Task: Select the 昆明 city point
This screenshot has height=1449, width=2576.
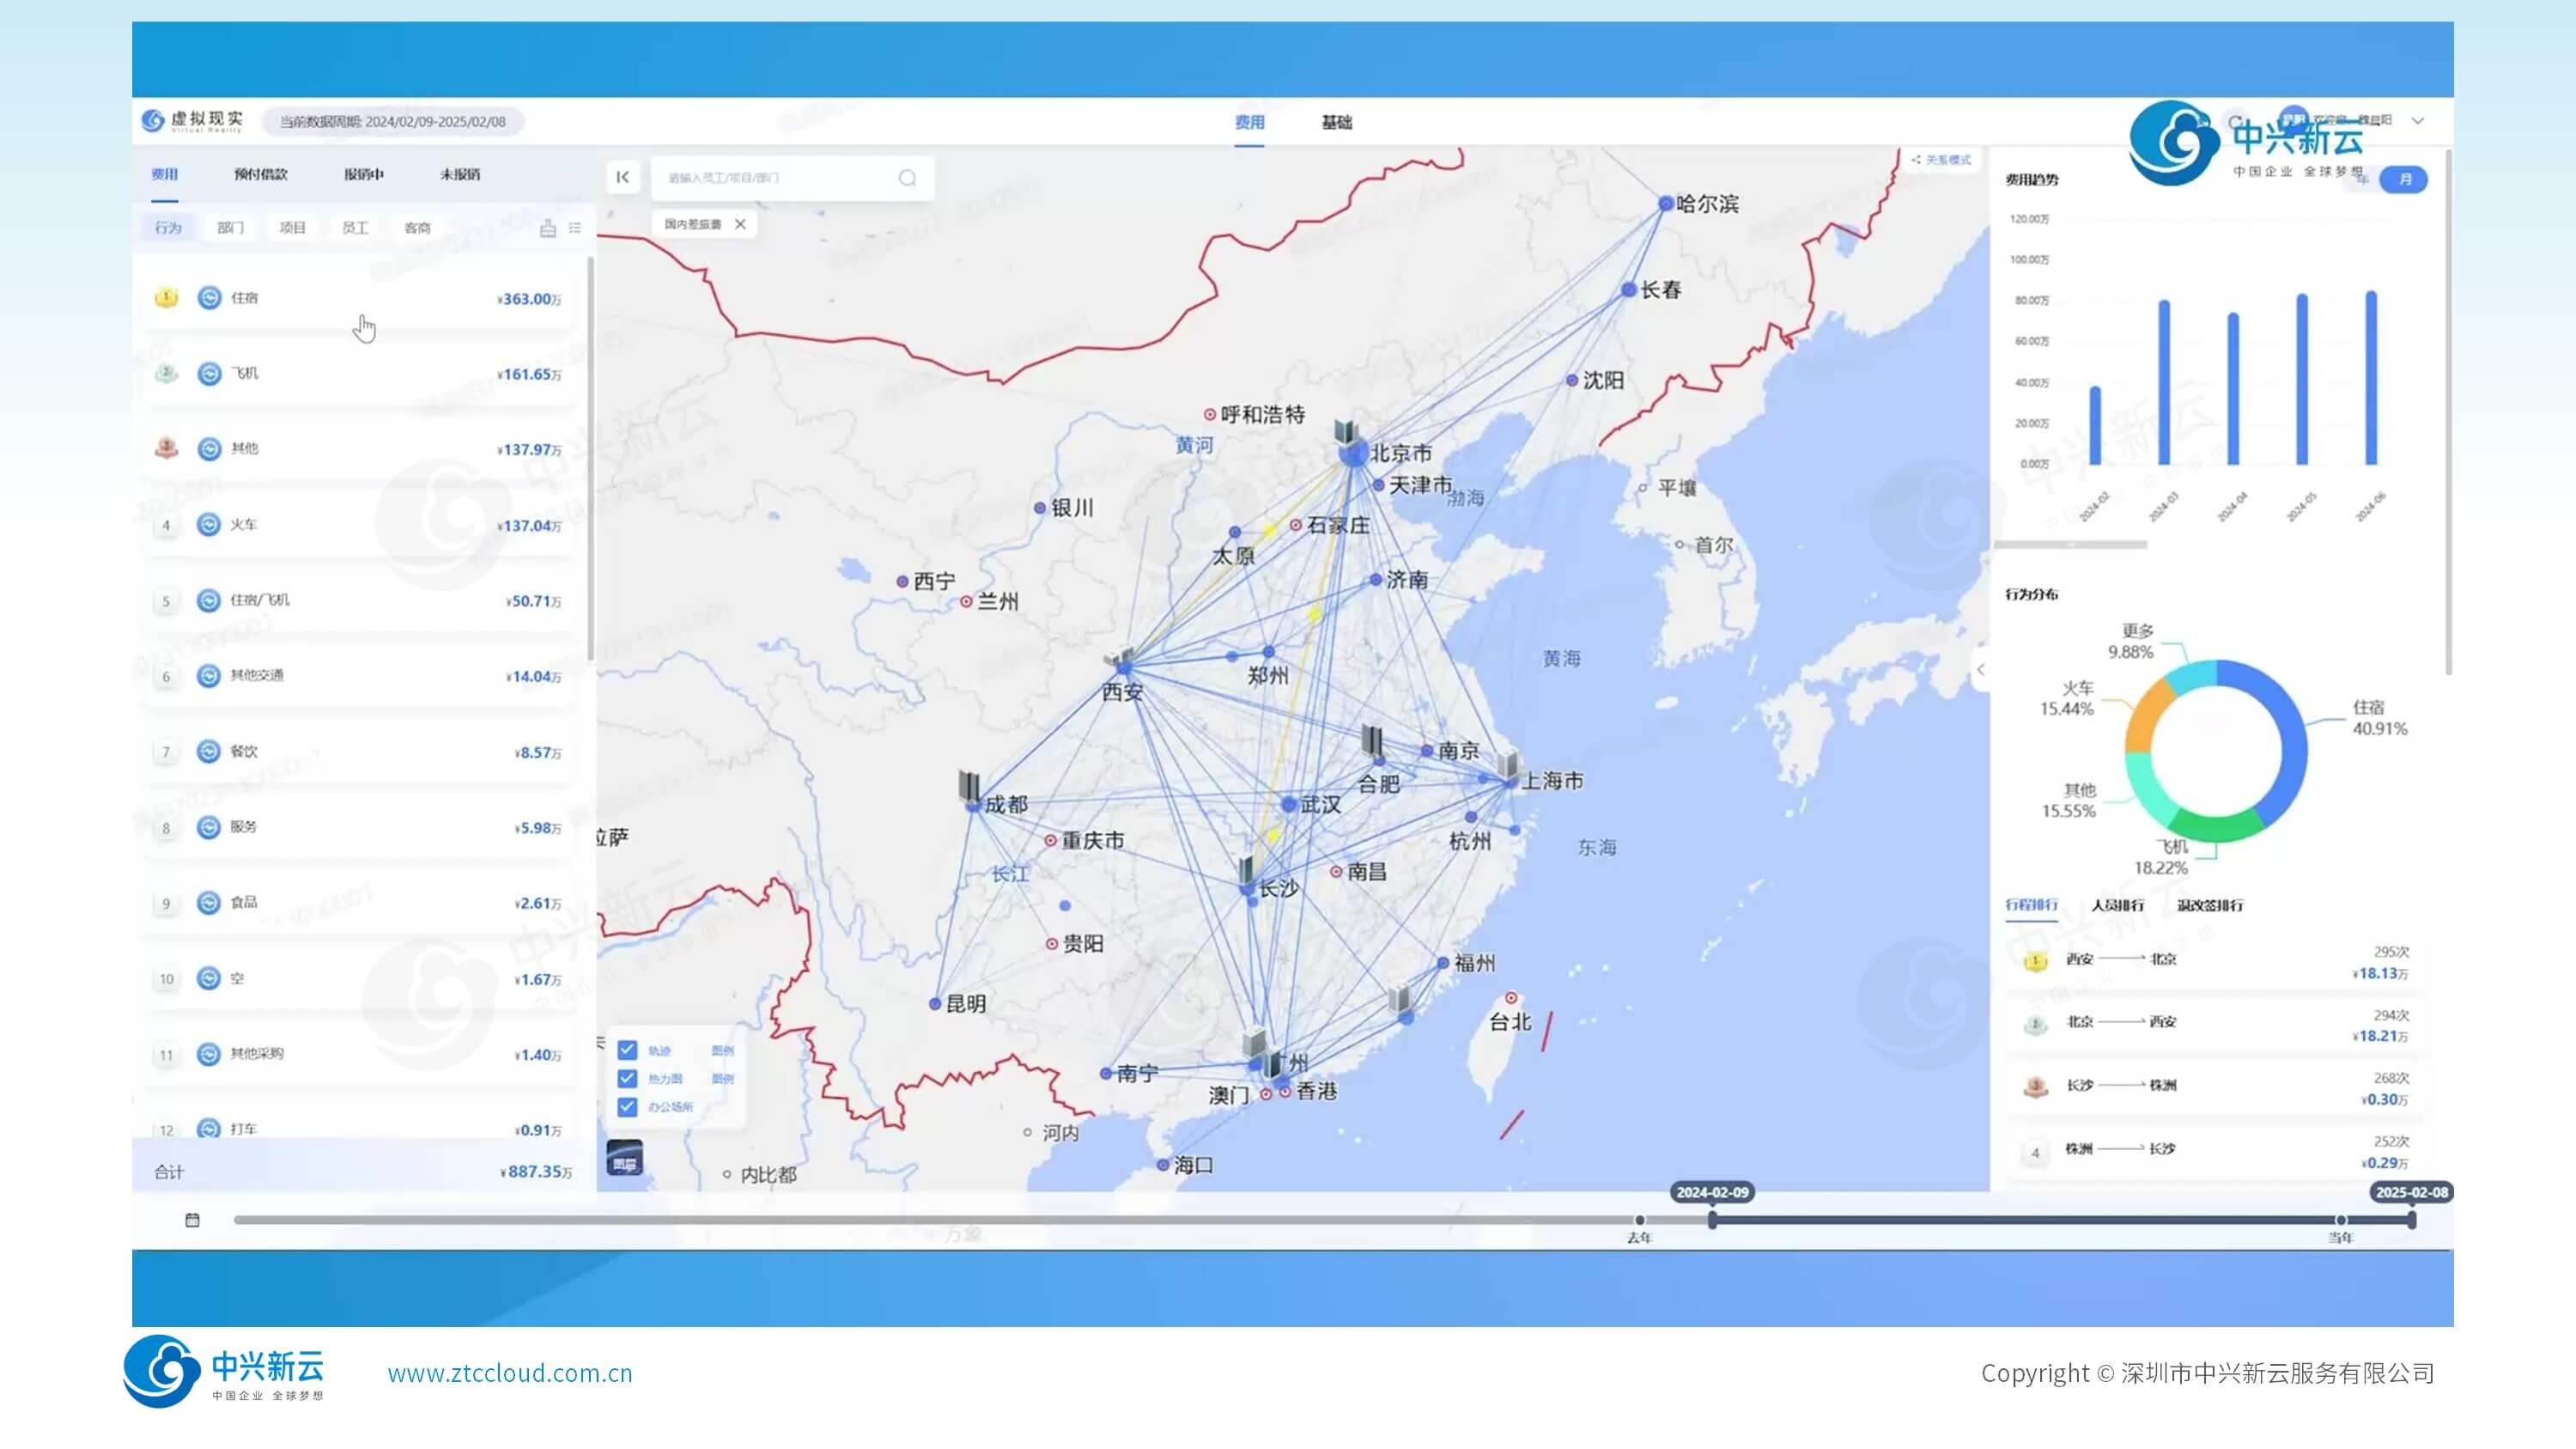Action: [935, 1003]
